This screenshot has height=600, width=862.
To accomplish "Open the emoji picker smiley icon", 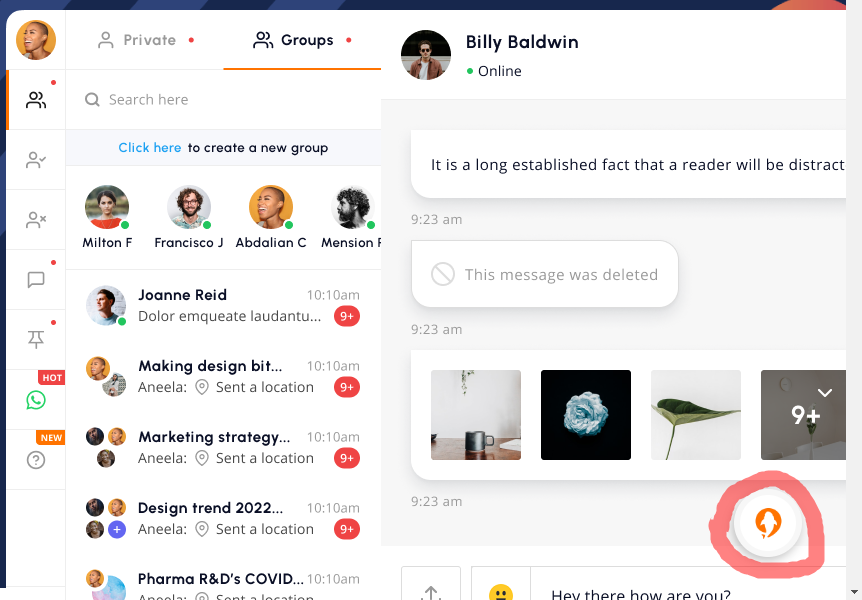I will (501, 591).
